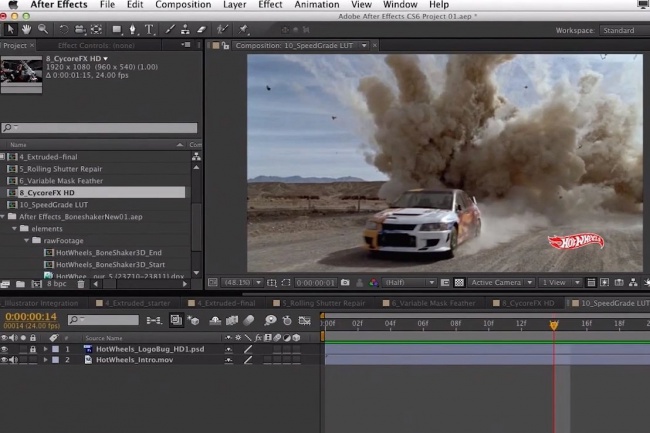The image size is (650, 433).
Task: Click the Hide Shy Layers icon in timeline
Action: (x=215, y=320)
